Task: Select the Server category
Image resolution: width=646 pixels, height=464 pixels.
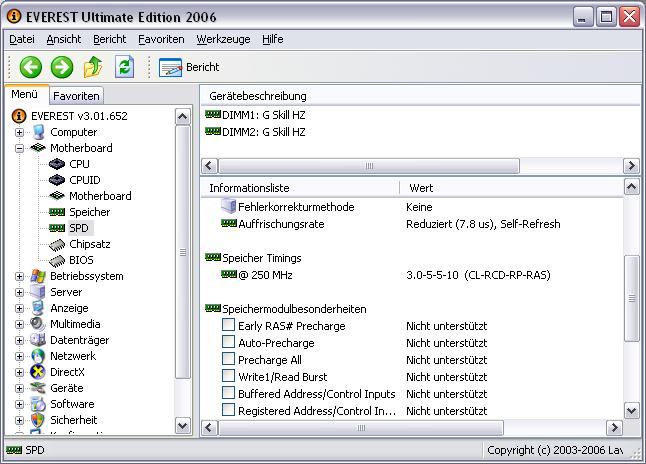Action: [66, 292]
